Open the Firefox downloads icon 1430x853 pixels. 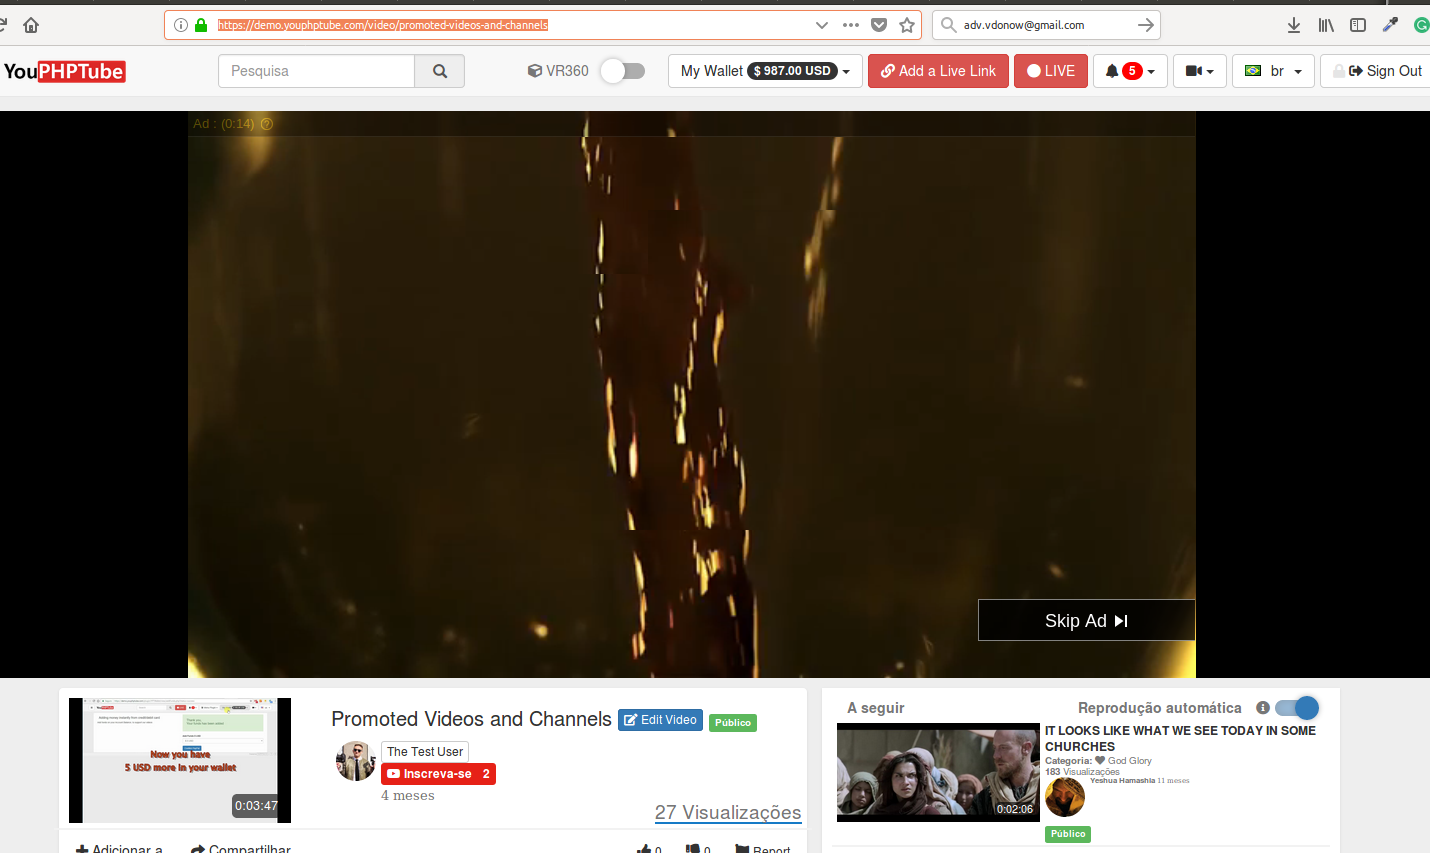click(x=1294, y=25)
